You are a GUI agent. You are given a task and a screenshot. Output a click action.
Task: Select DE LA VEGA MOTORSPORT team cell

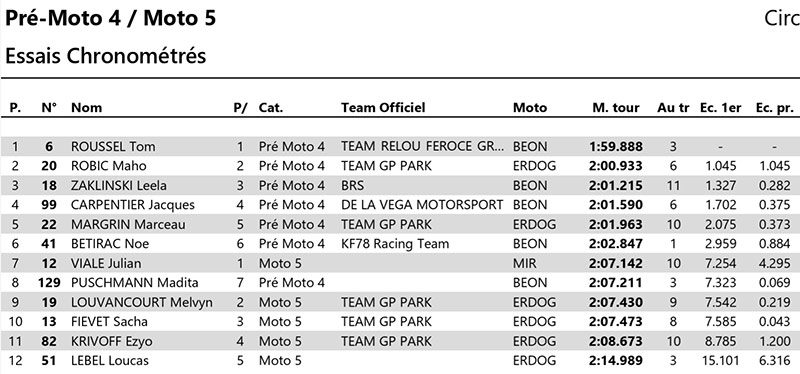(422, 205)
